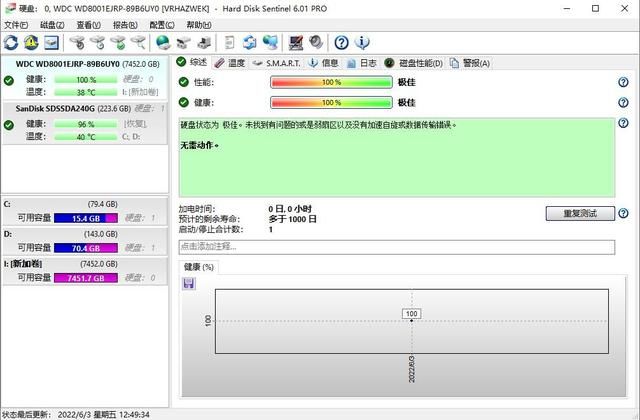Select SanDisk SDSSDA240G disk entry

(x=84, y=123)
